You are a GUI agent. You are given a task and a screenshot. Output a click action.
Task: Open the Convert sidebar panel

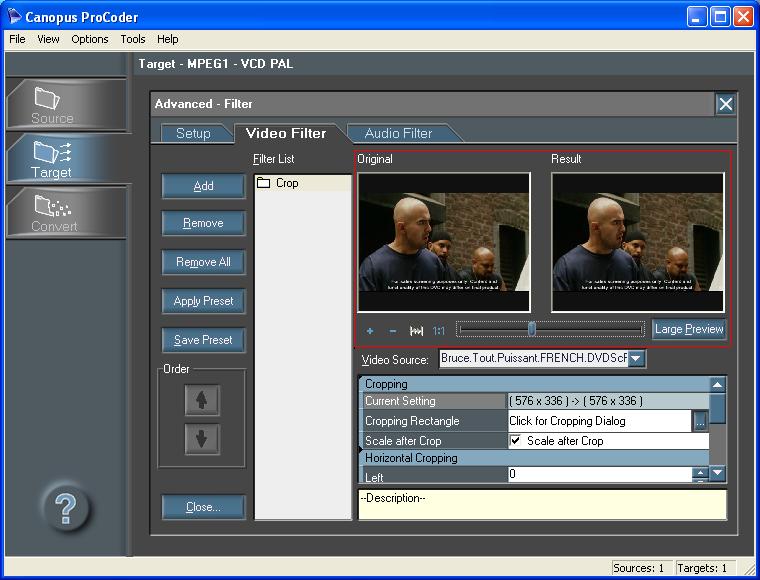pyautogui.click(x=65, y=212)
